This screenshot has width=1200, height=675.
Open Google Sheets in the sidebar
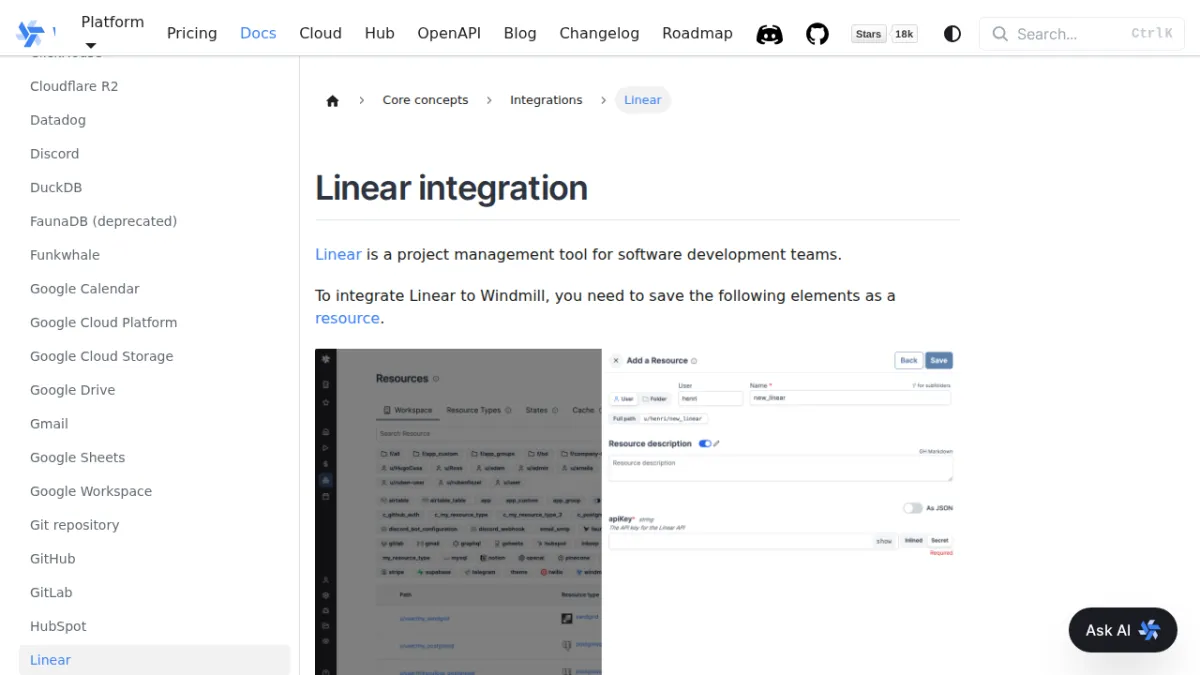(x=77, y=457)
